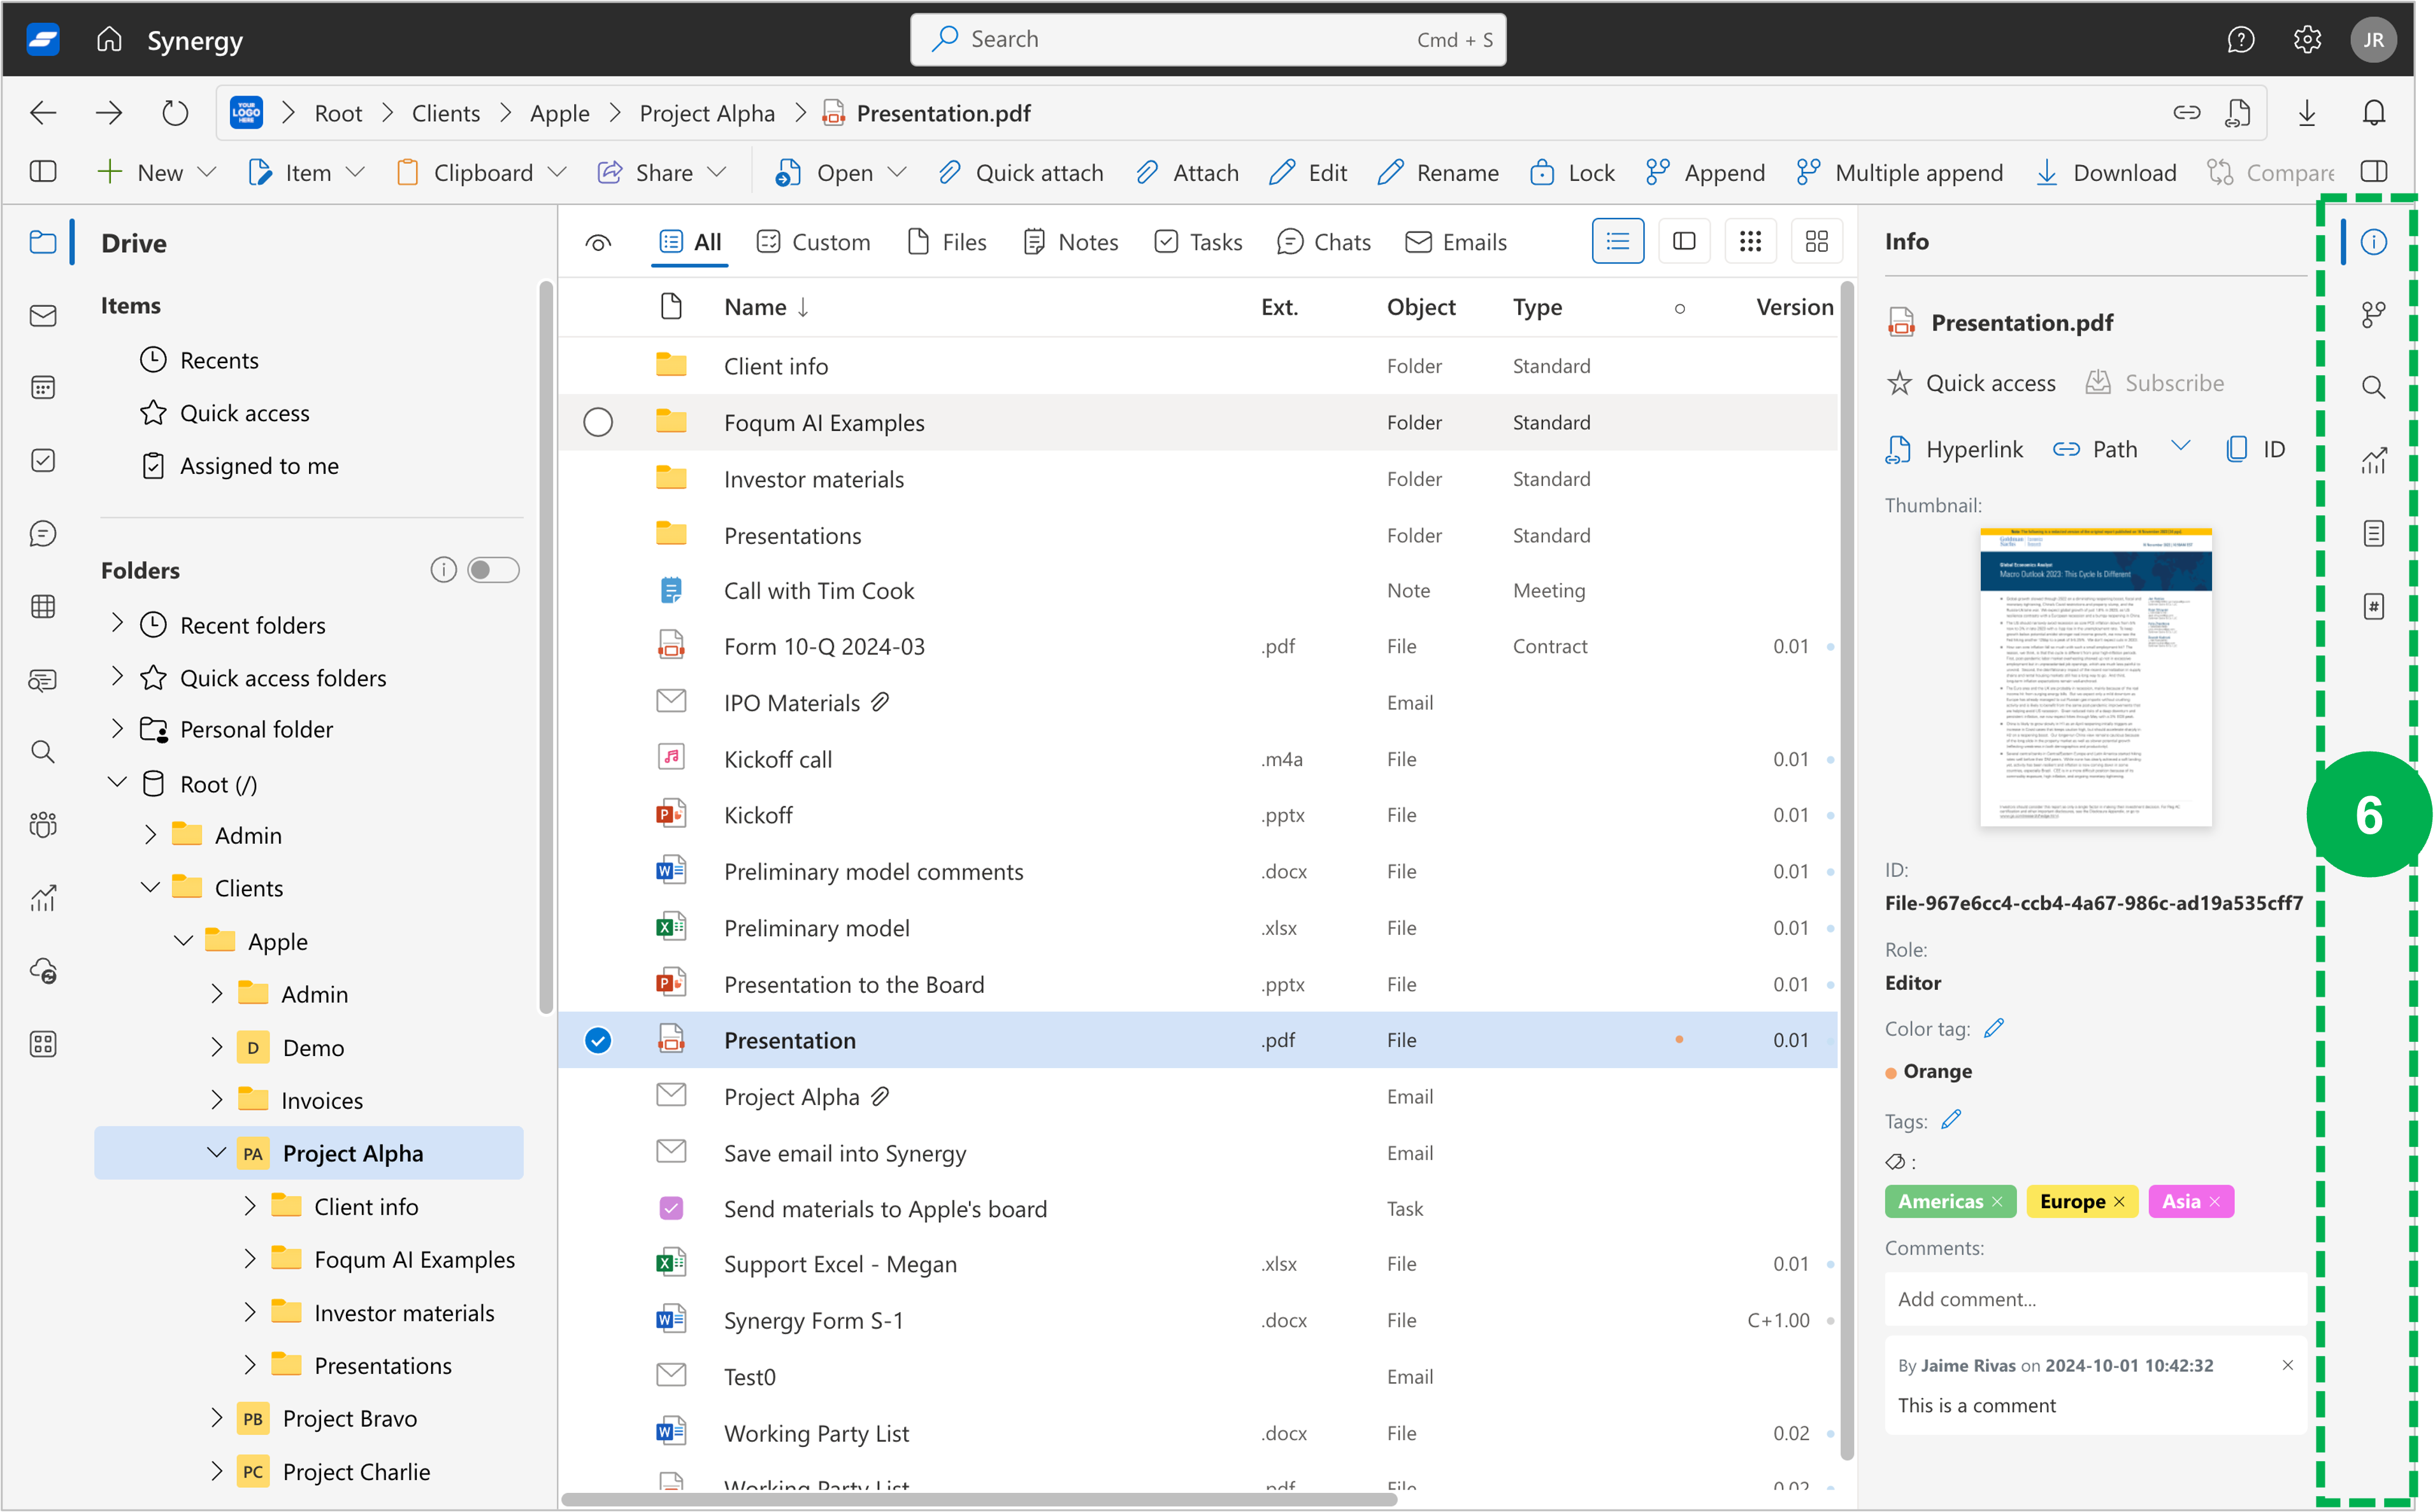Open the New dropdown

157,173
